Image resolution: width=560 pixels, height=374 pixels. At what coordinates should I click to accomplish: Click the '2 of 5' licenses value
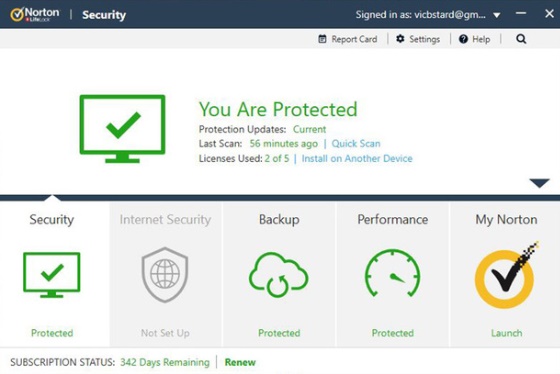[x=277, y=159]
